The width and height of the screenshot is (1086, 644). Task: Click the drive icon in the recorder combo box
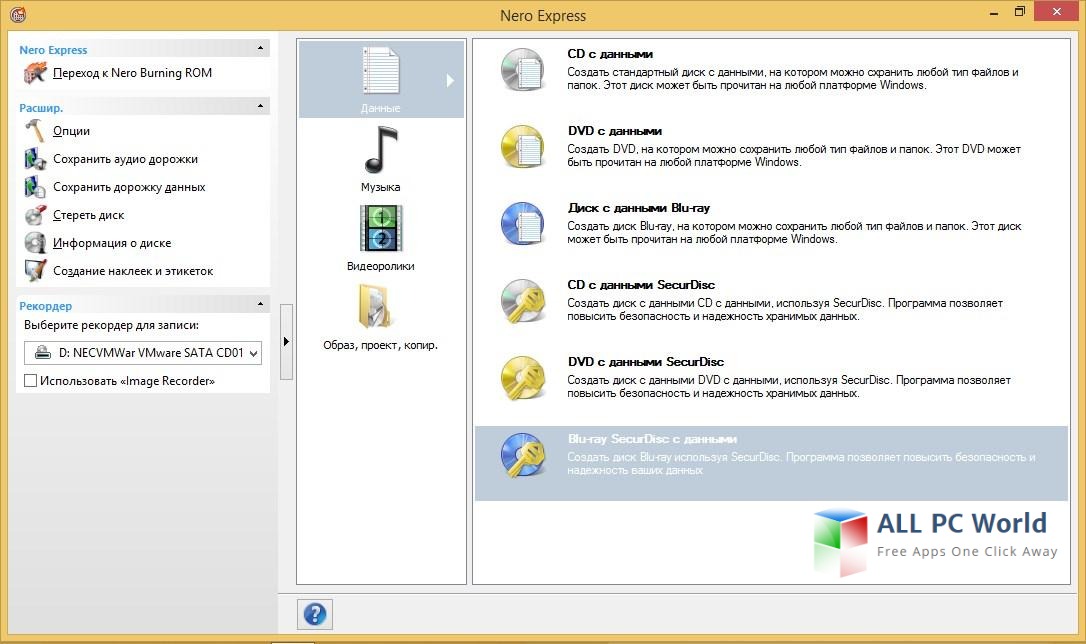tap(43, 352)
